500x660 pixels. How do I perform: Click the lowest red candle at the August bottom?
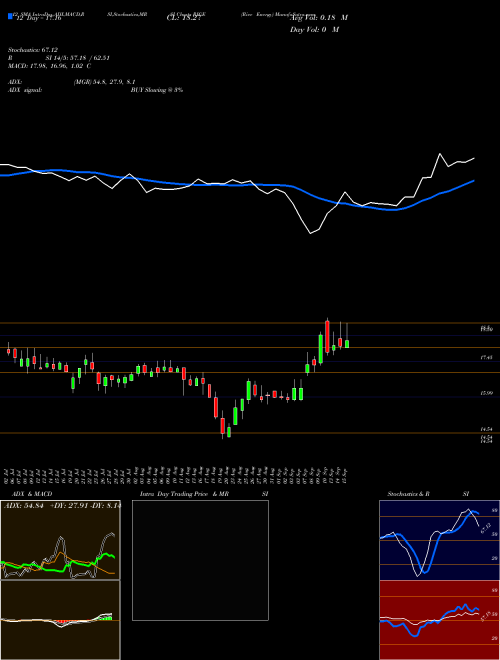coord(222,426)
